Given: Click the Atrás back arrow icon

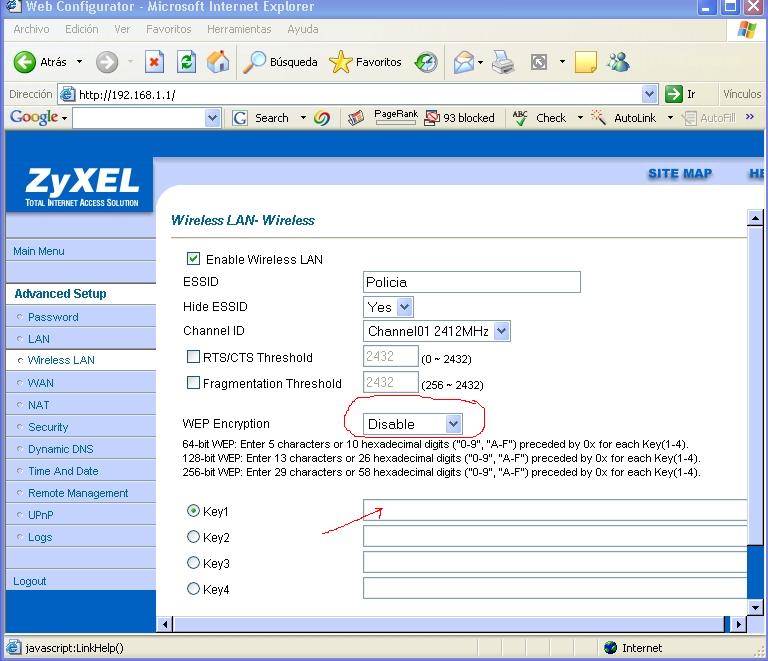Looking at the screenshot, I should tap(24, 62).
